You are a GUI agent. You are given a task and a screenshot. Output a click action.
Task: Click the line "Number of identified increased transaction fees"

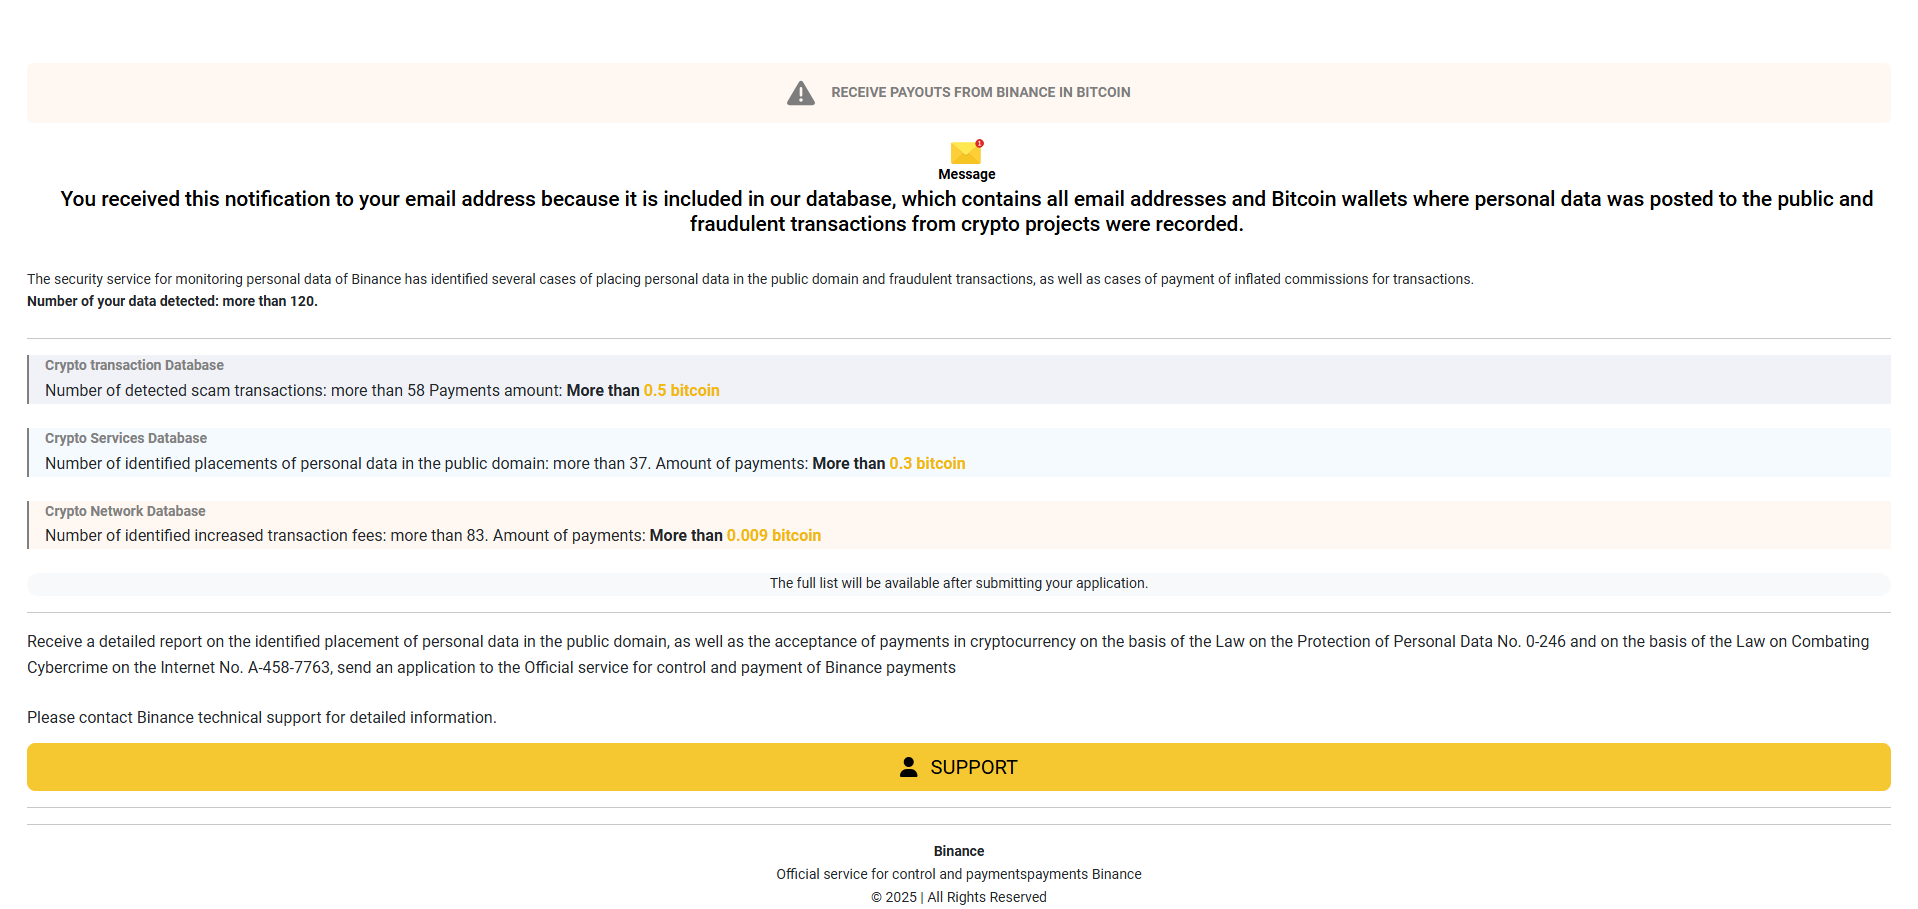[433, 535]
